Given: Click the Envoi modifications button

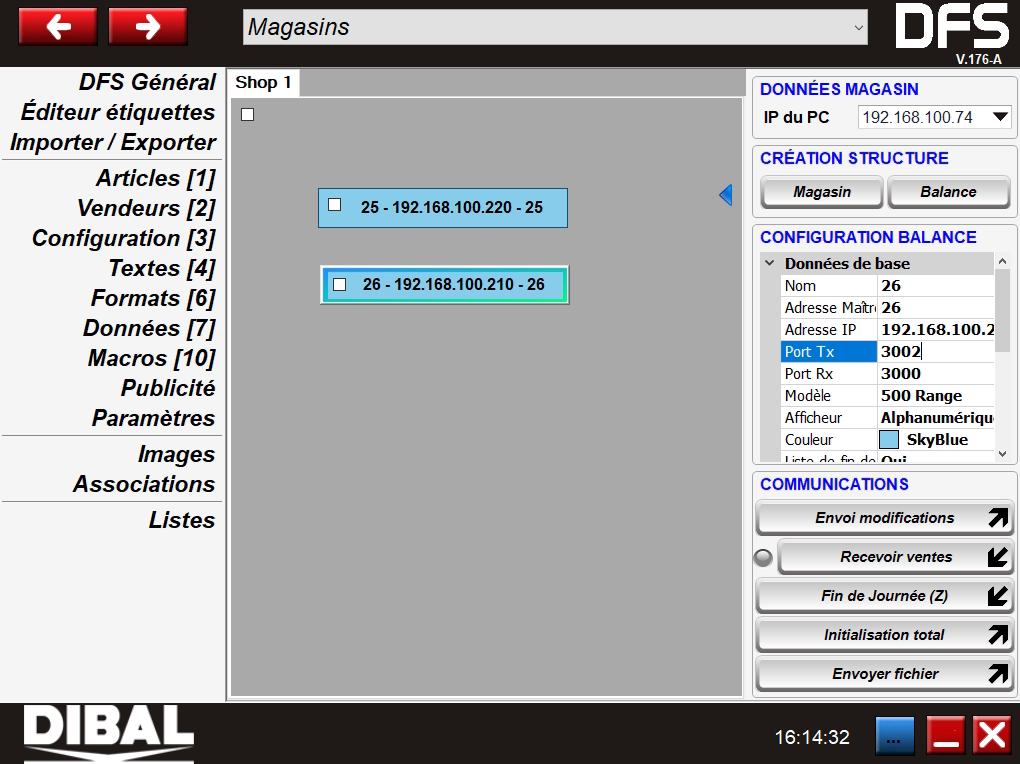Looking at the screenshot, I should [x=884, y=518].
